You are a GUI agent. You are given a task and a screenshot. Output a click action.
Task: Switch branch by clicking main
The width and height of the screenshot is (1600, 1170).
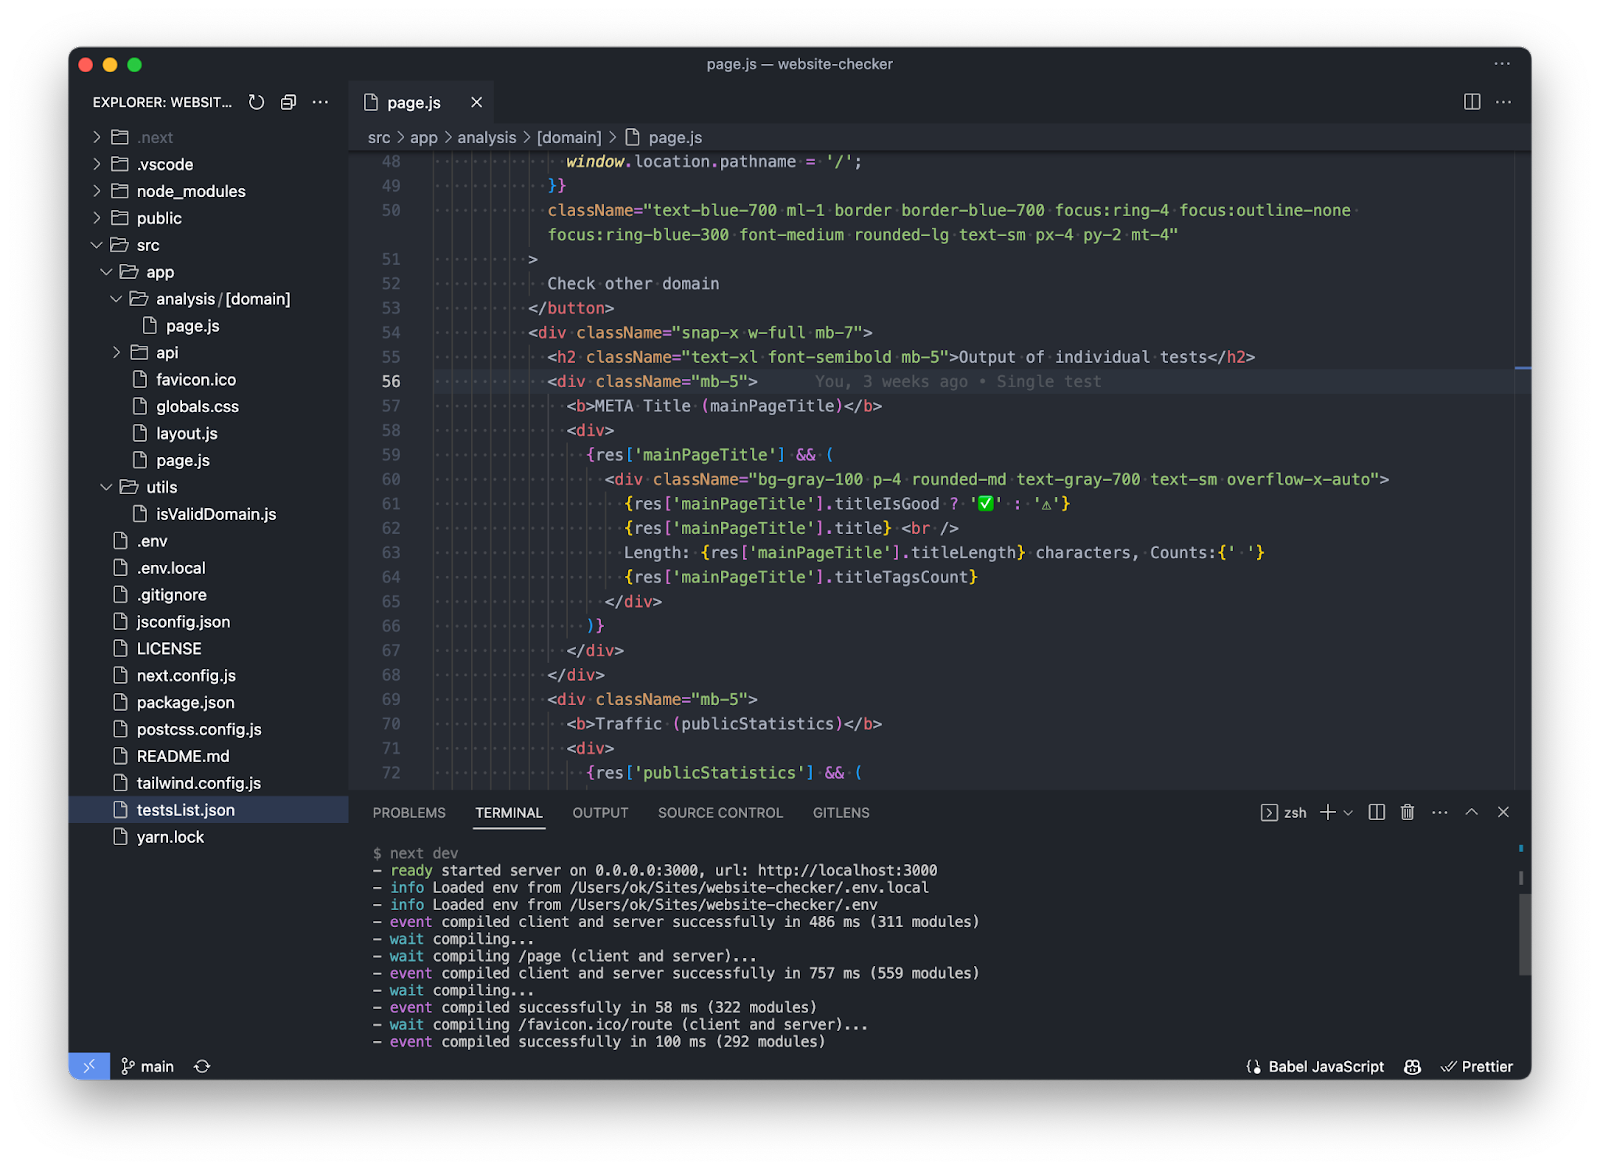148,1066
